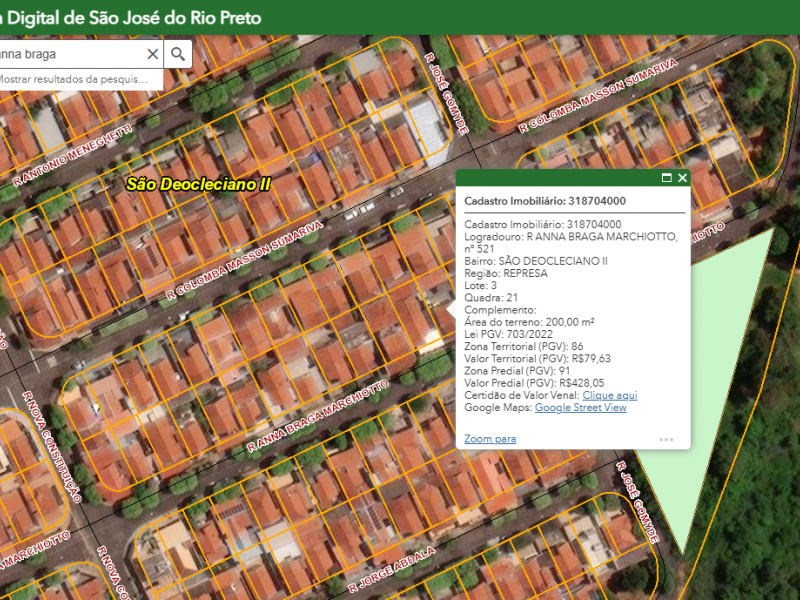
Task: Open the Google Street View link
Action: (x=580, y=408)
